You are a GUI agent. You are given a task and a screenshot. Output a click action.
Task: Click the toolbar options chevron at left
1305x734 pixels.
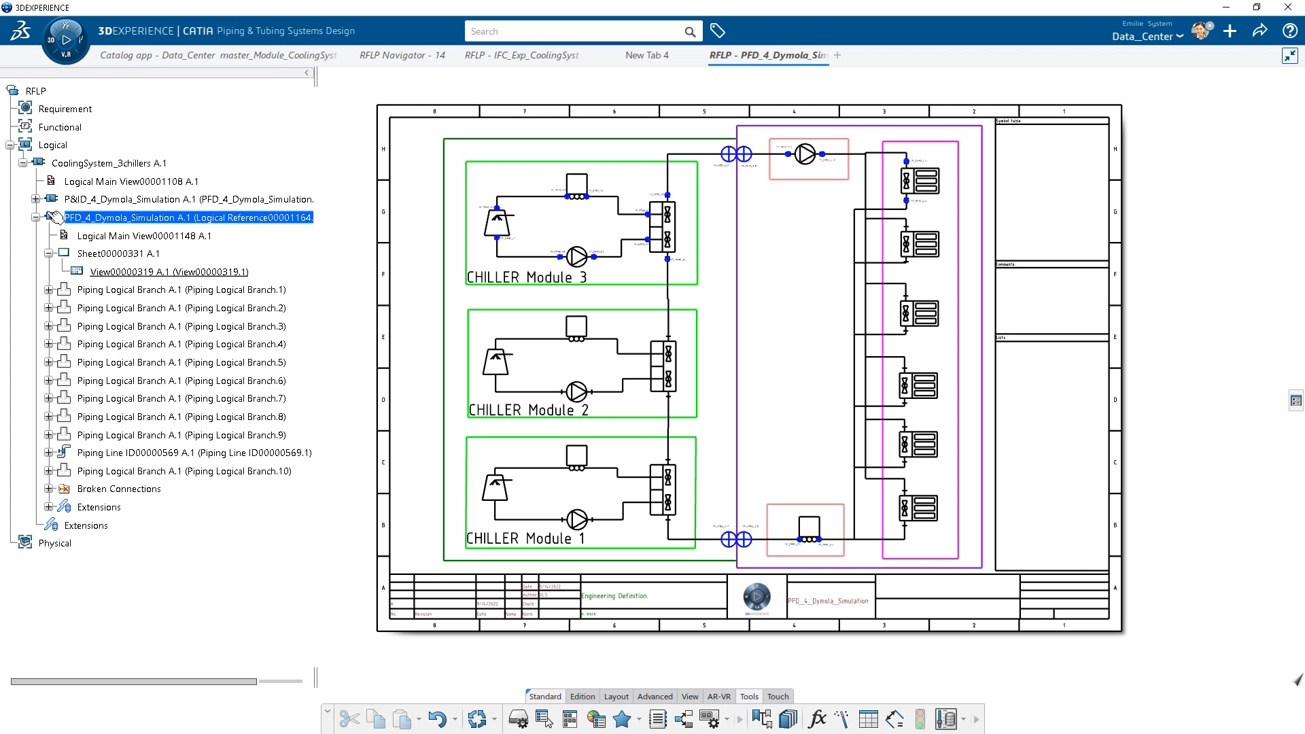click(x=327, y=712)
